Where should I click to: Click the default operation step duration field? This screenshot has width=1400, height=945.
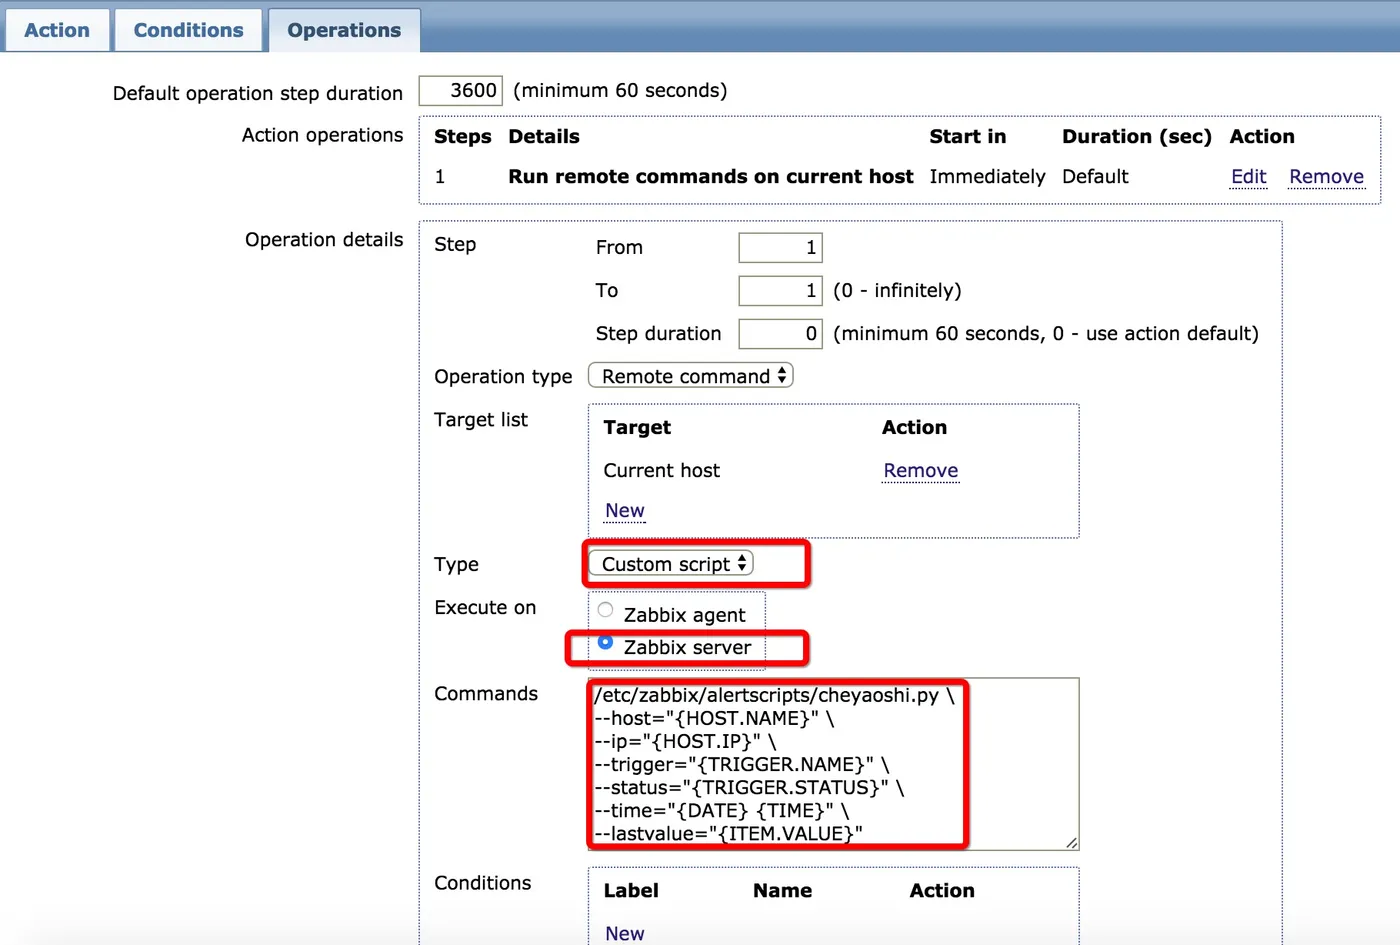click(460, 91)
